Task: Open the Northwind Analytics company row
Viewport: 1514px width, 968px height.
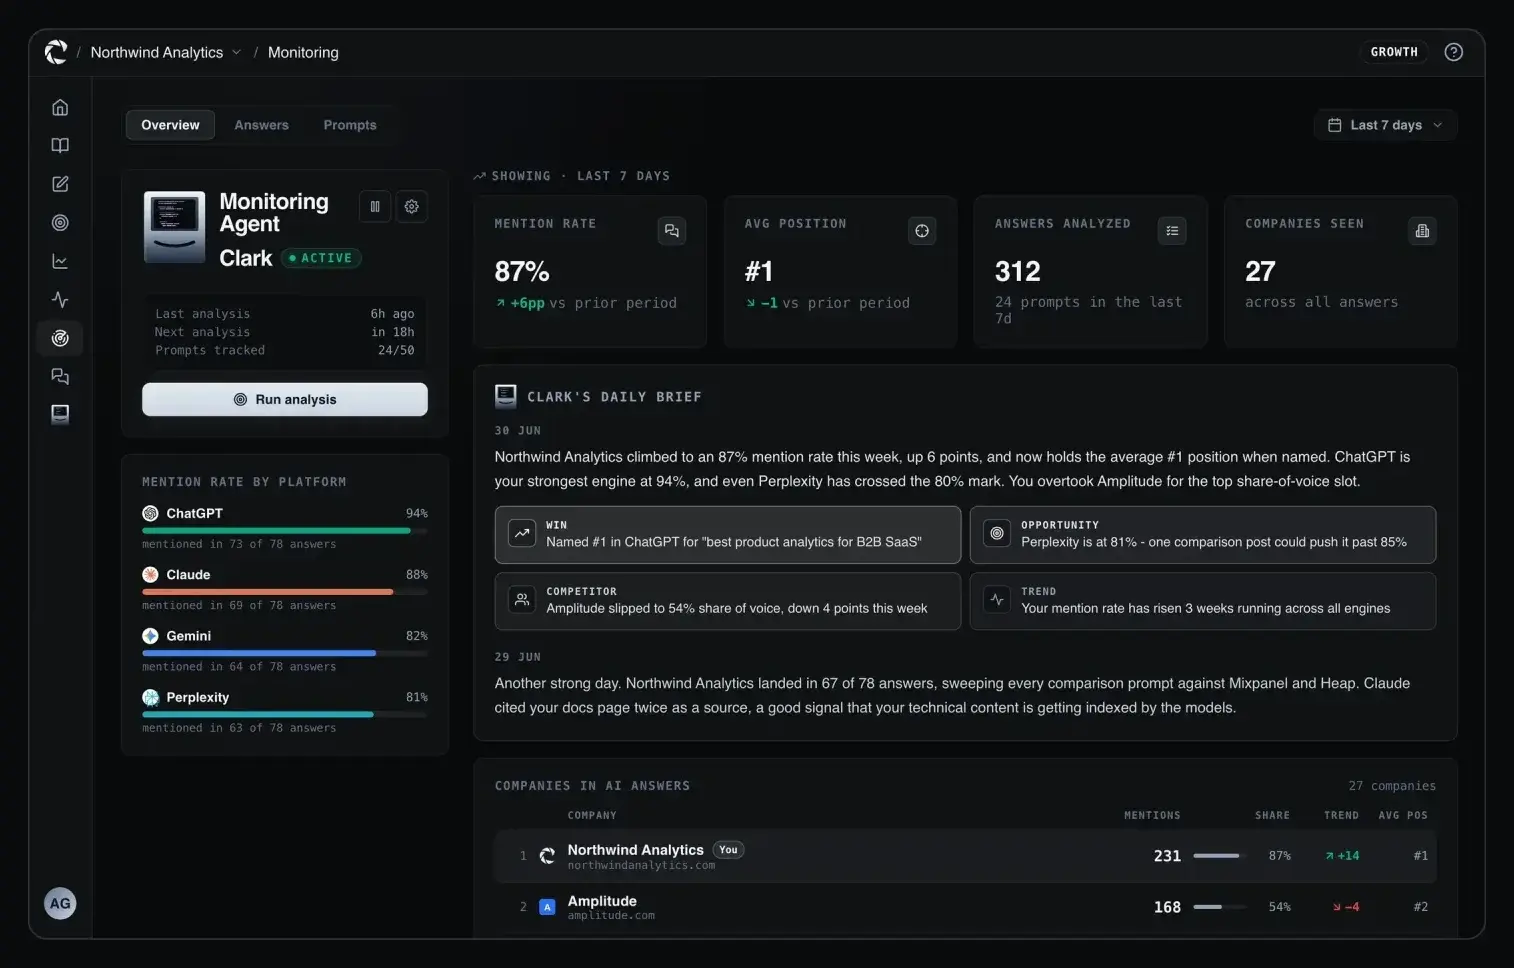Action: pos(965,856)
